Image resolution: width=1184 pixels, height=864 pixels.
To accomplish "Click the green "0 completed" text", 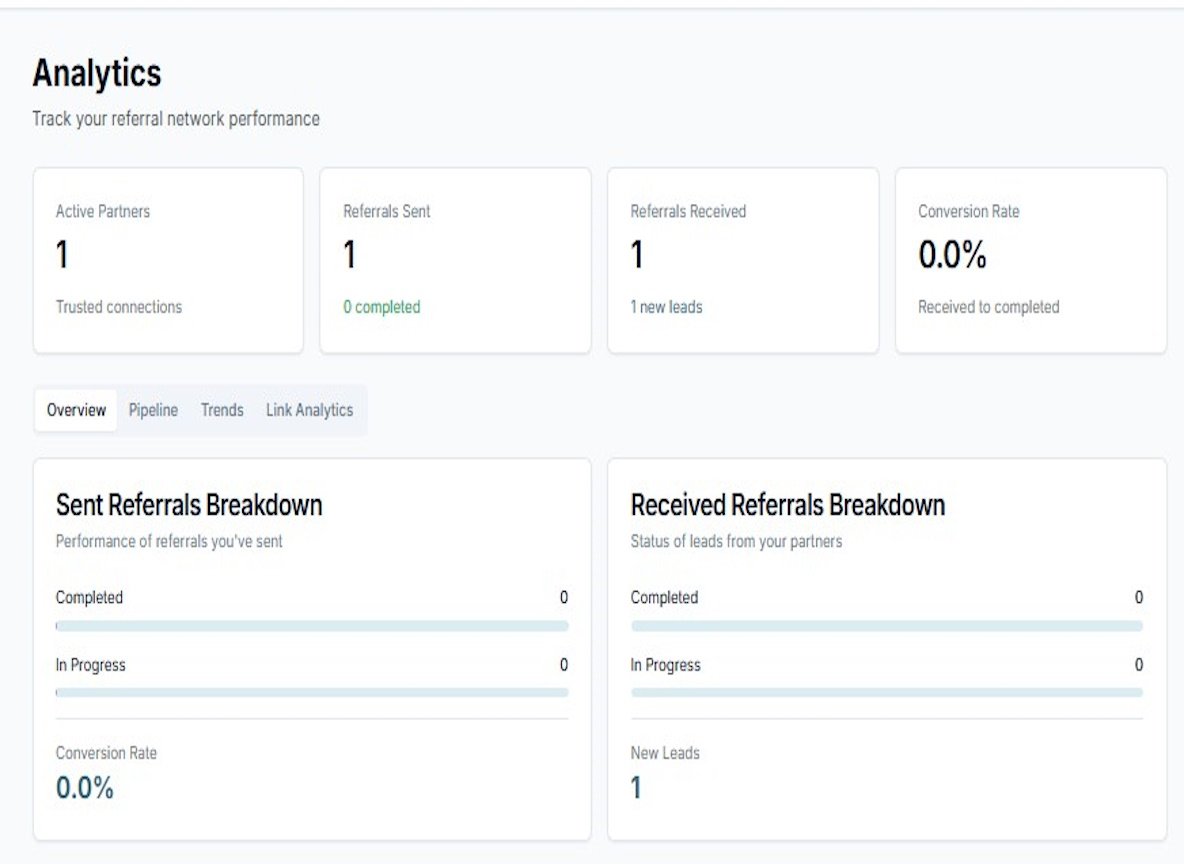I will (381, 307).
